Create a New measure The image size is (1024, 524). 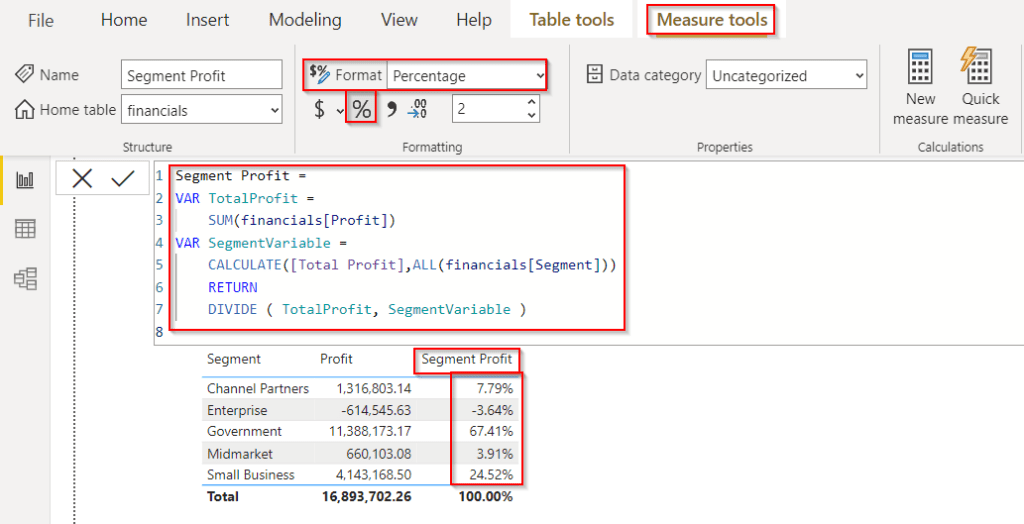pyautogui.click(x=920, y=88)
